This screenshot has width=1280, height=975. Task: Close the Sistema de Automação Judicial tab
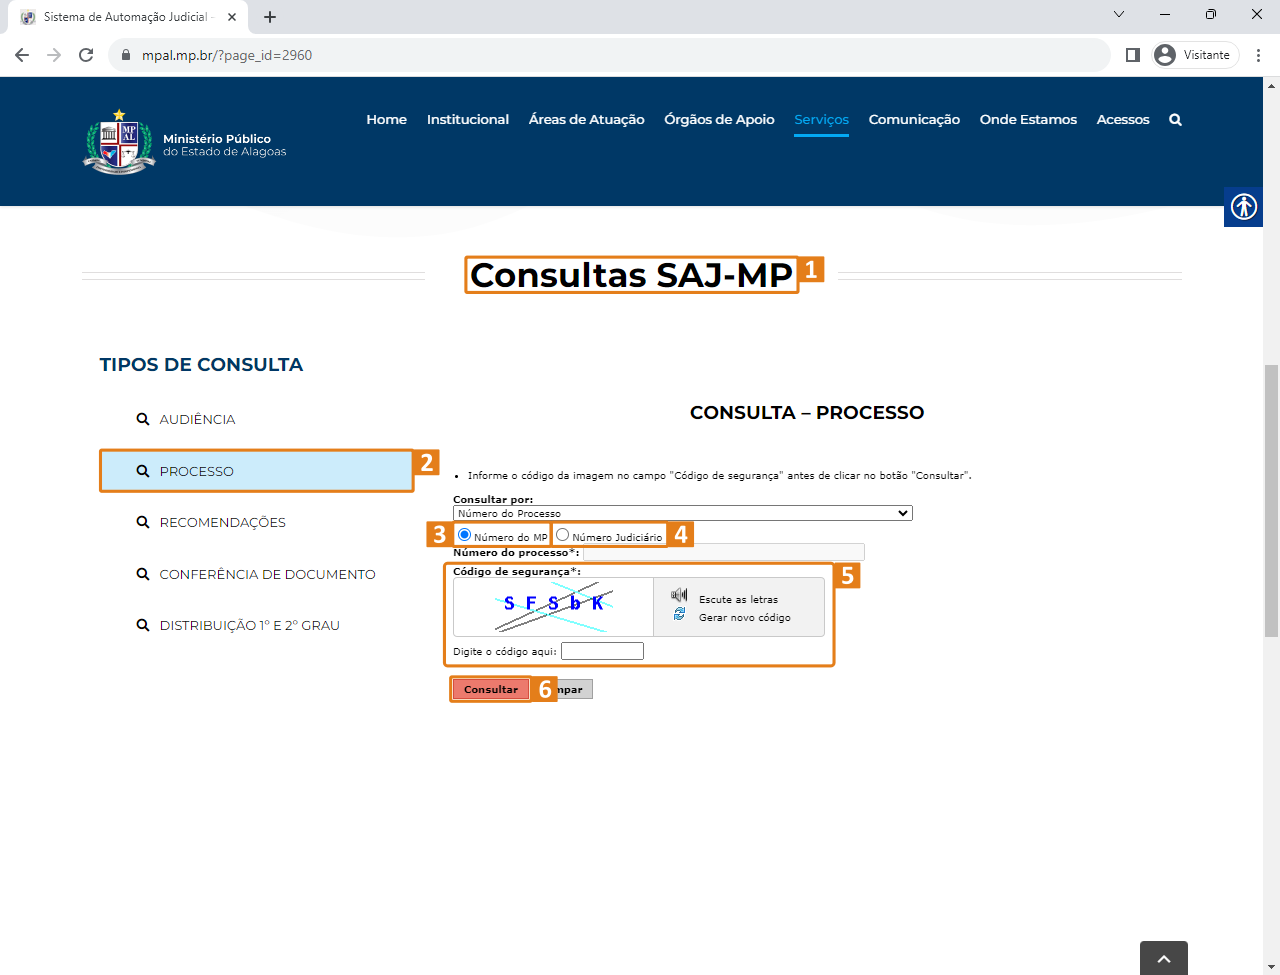click(232, 17)
